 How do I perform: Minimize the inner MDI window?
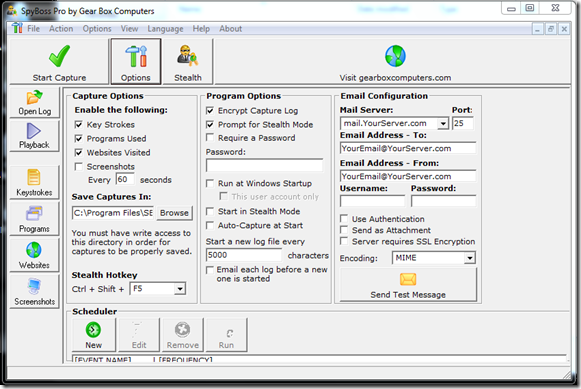pos(537,29)
